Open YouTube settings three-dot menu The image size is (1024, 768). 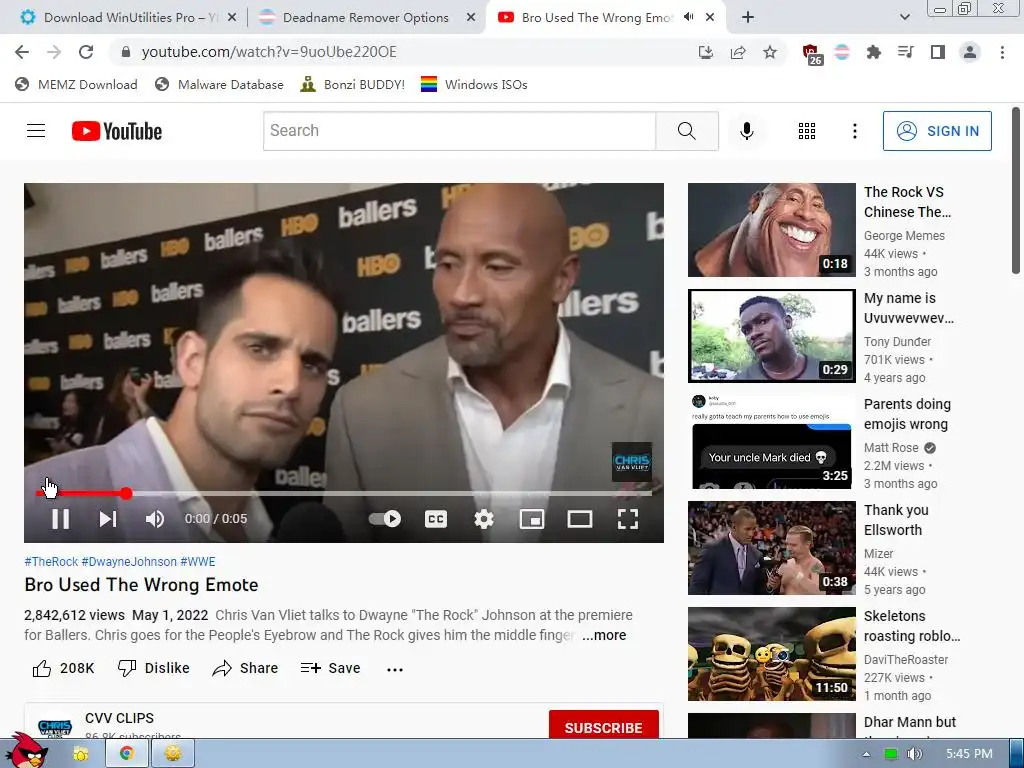tap(854, 131)
